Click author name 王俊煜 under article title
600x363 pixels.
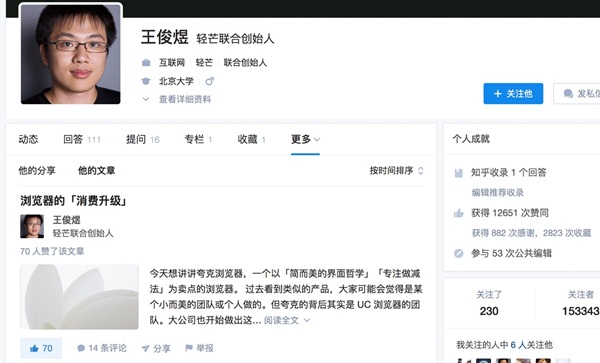67,220
